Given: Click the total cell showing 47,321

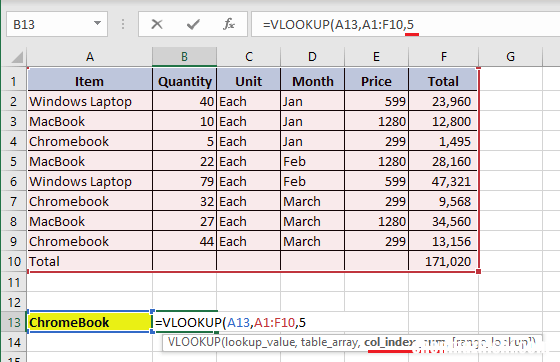Looking at the screenshot, I should [443, 181].
